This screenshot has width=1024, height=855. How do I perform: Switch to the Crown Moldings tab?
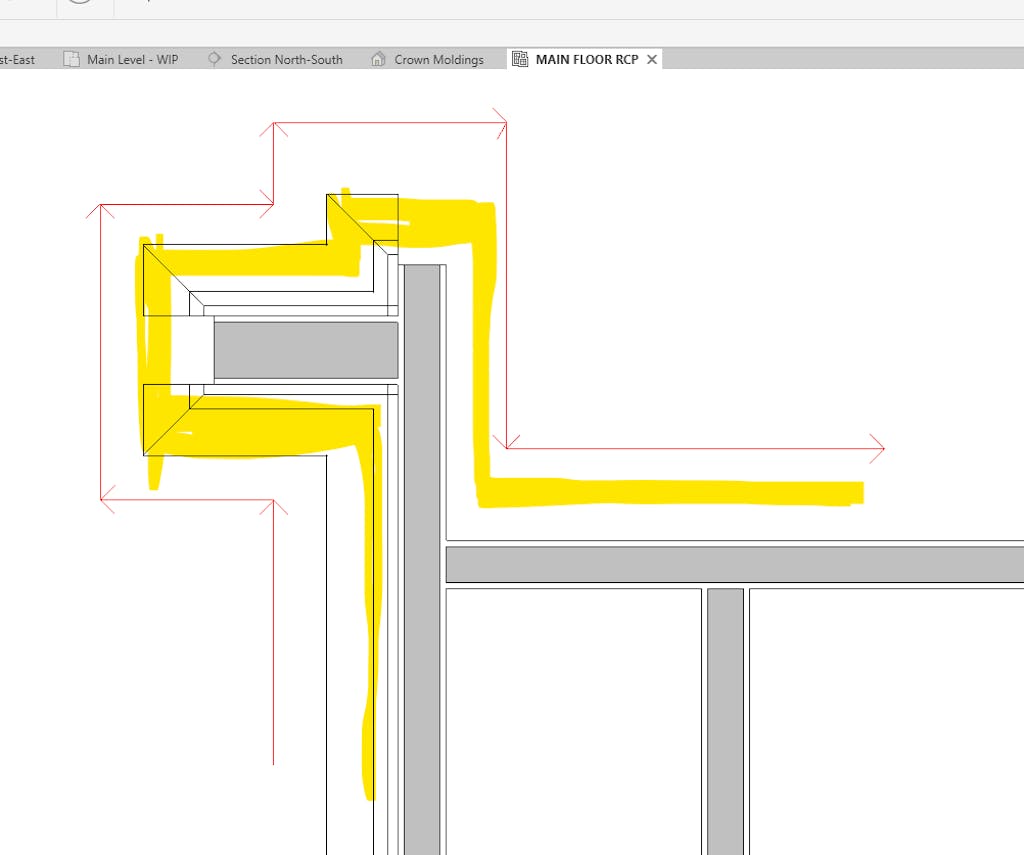(x=438, y=60)
